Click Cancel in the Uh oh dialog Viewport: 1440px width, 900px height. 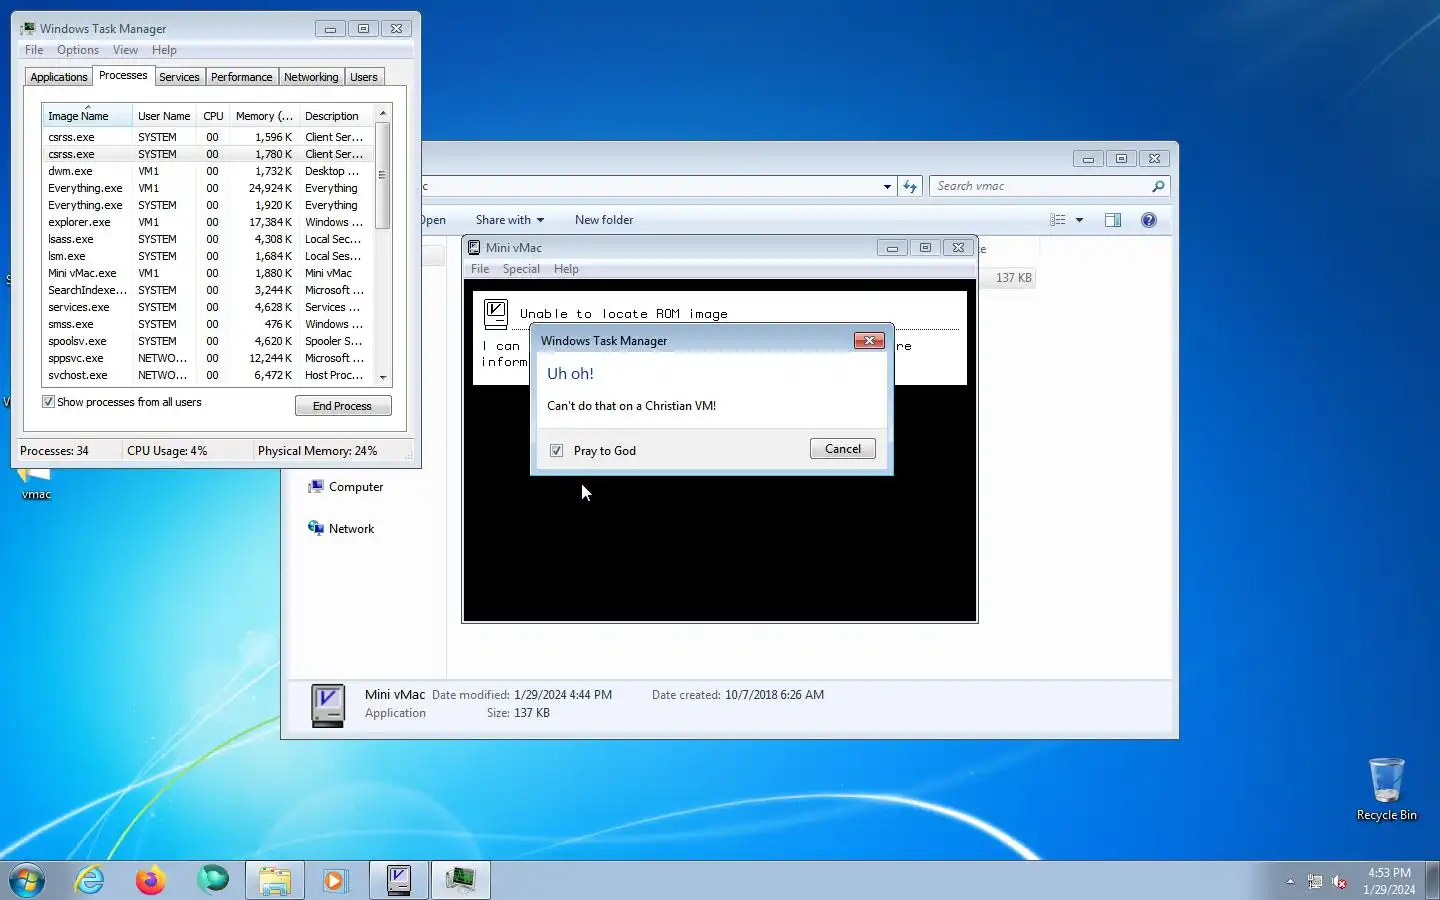(x=843, y=449)
